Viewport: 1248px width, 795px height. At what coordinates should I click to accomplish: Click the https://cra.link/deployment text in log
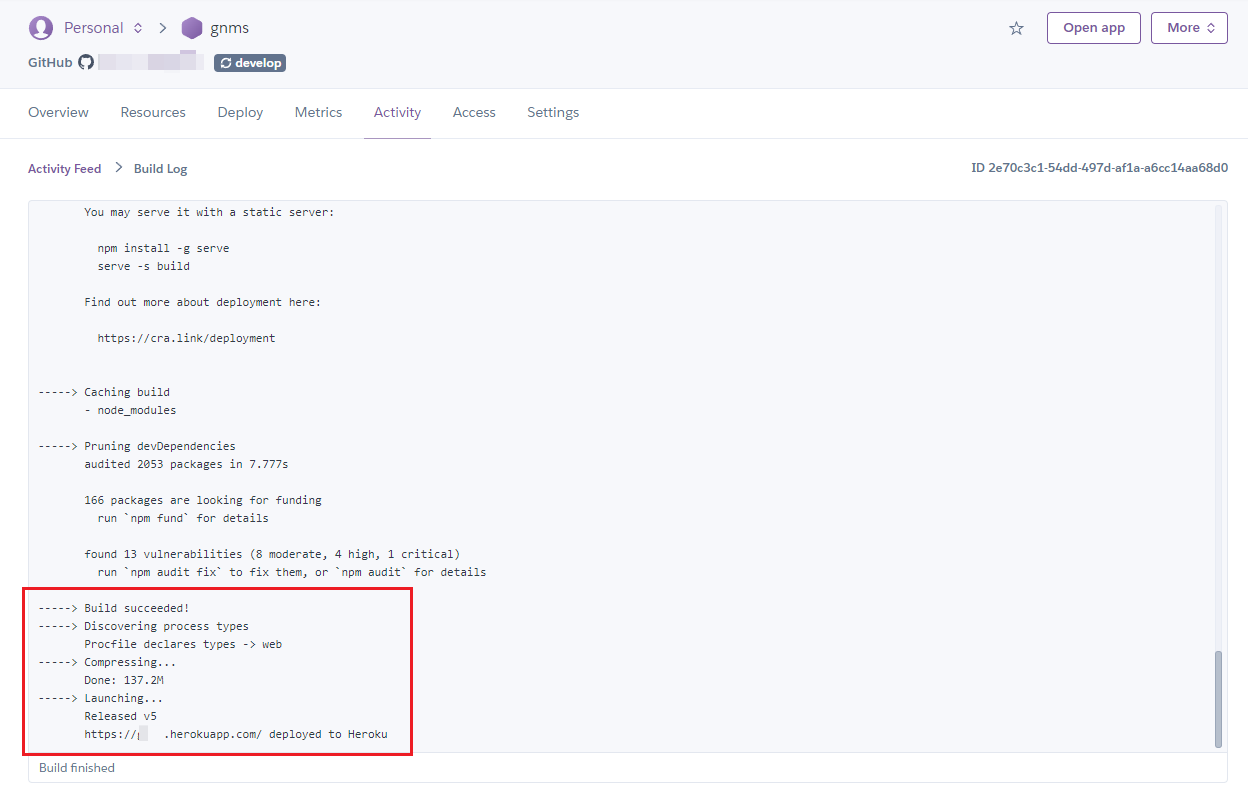(186, 338)
